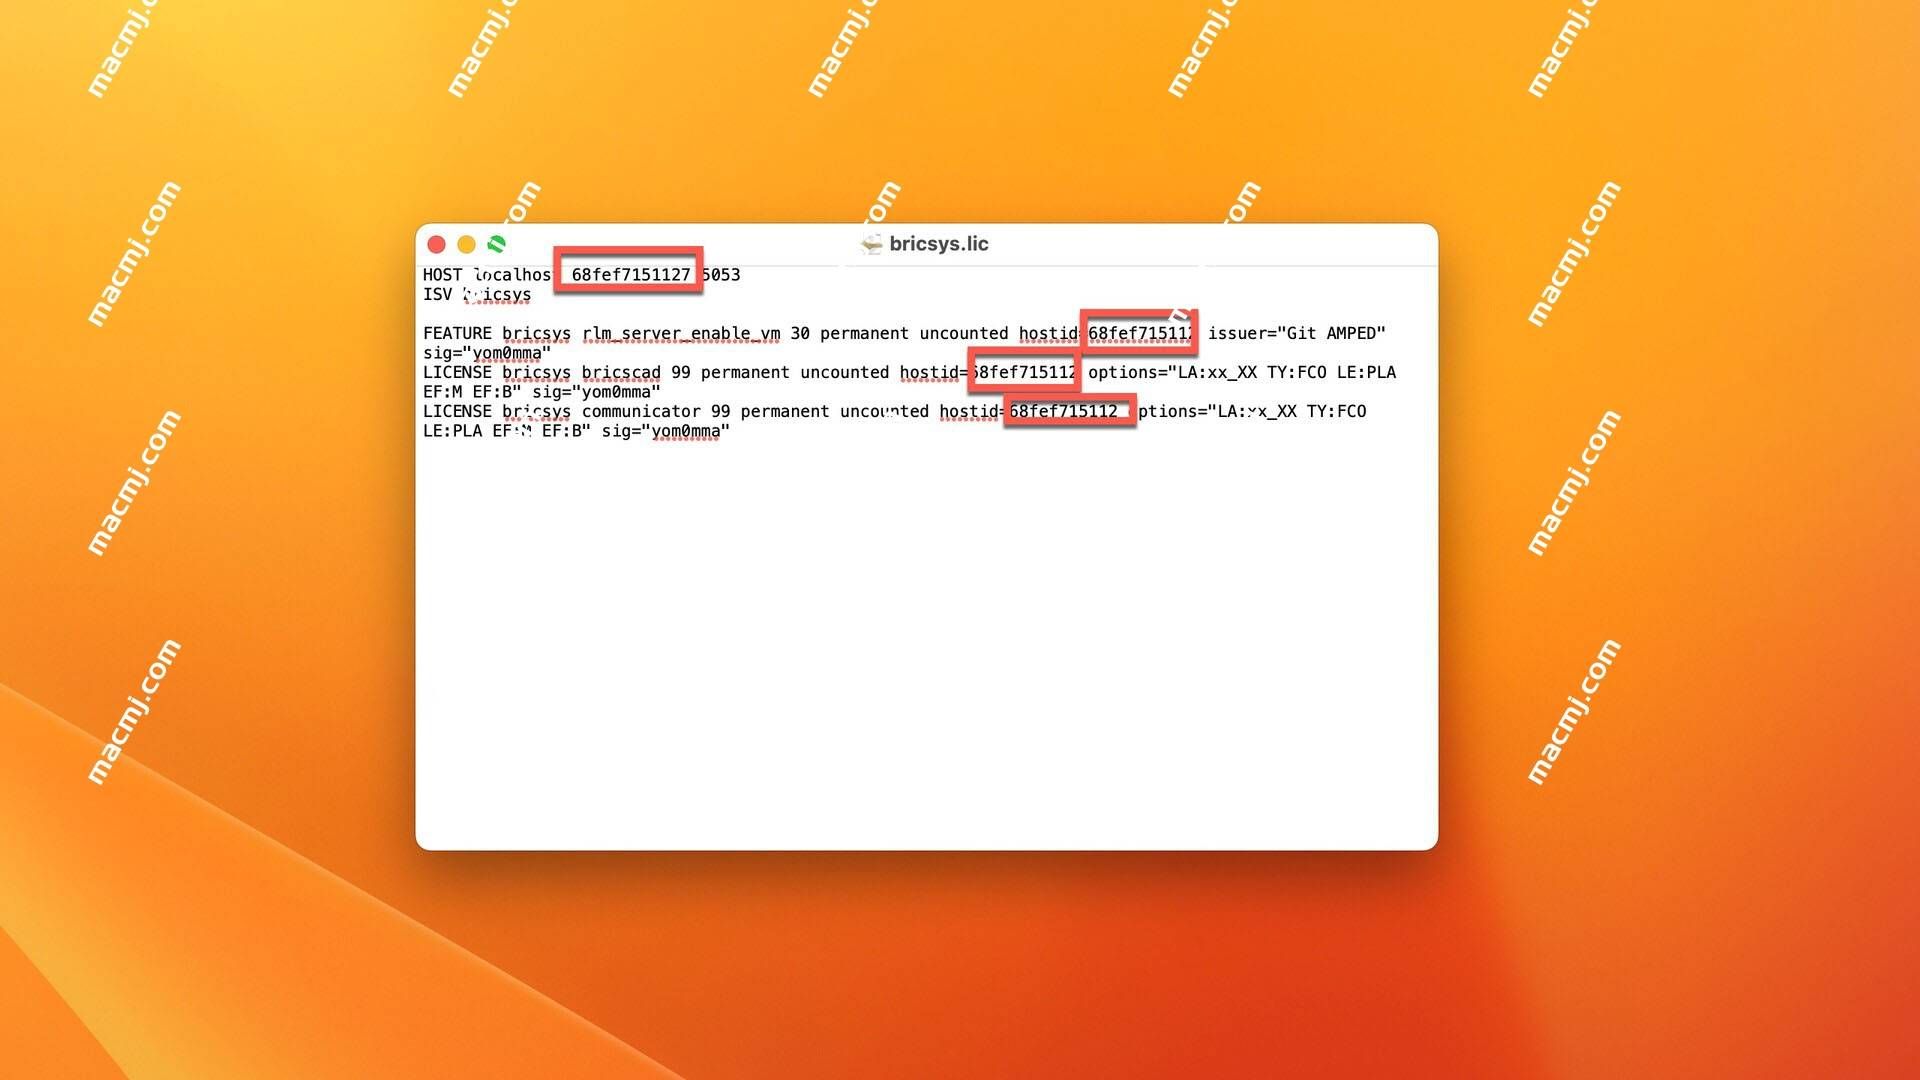The height and width of the screenshot is (1080, 1920).
Task: Select the HOST hostid value field
Action: (630, 273)
